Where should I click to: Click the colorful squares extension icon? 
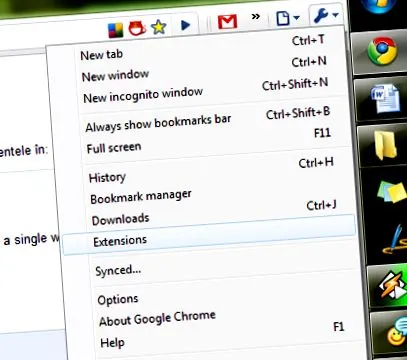click(x=116, y=31)
